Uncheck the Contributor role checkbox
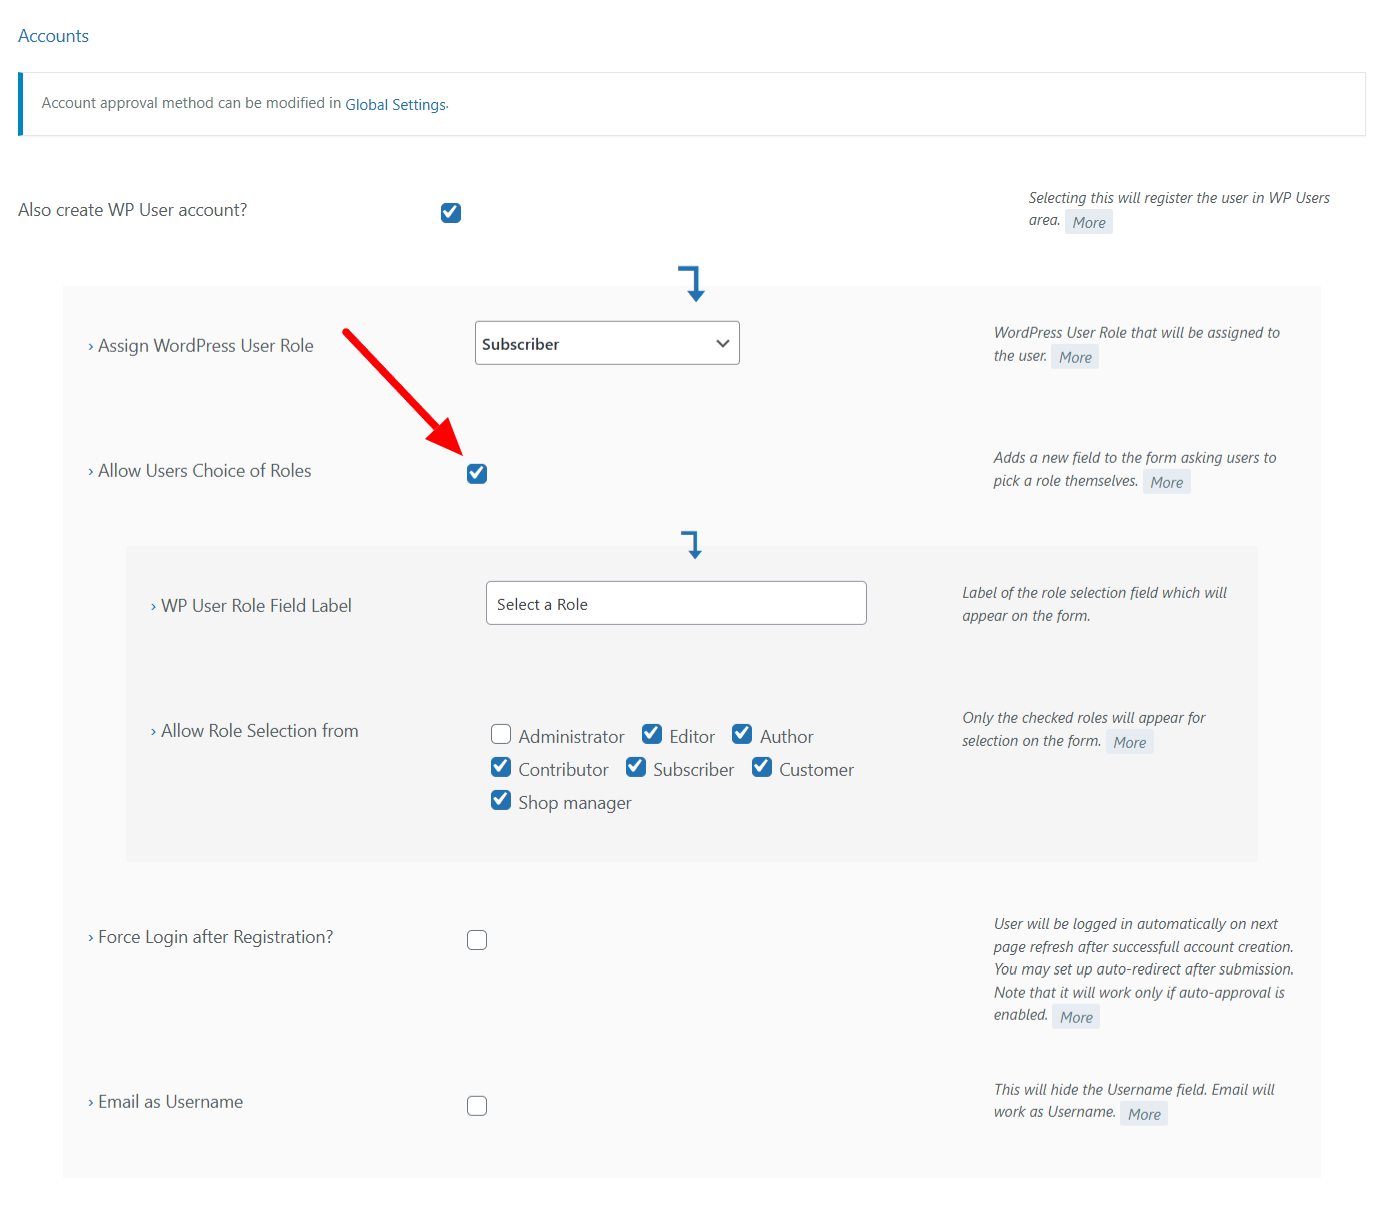The image size is (1382, 1220). 501,768
